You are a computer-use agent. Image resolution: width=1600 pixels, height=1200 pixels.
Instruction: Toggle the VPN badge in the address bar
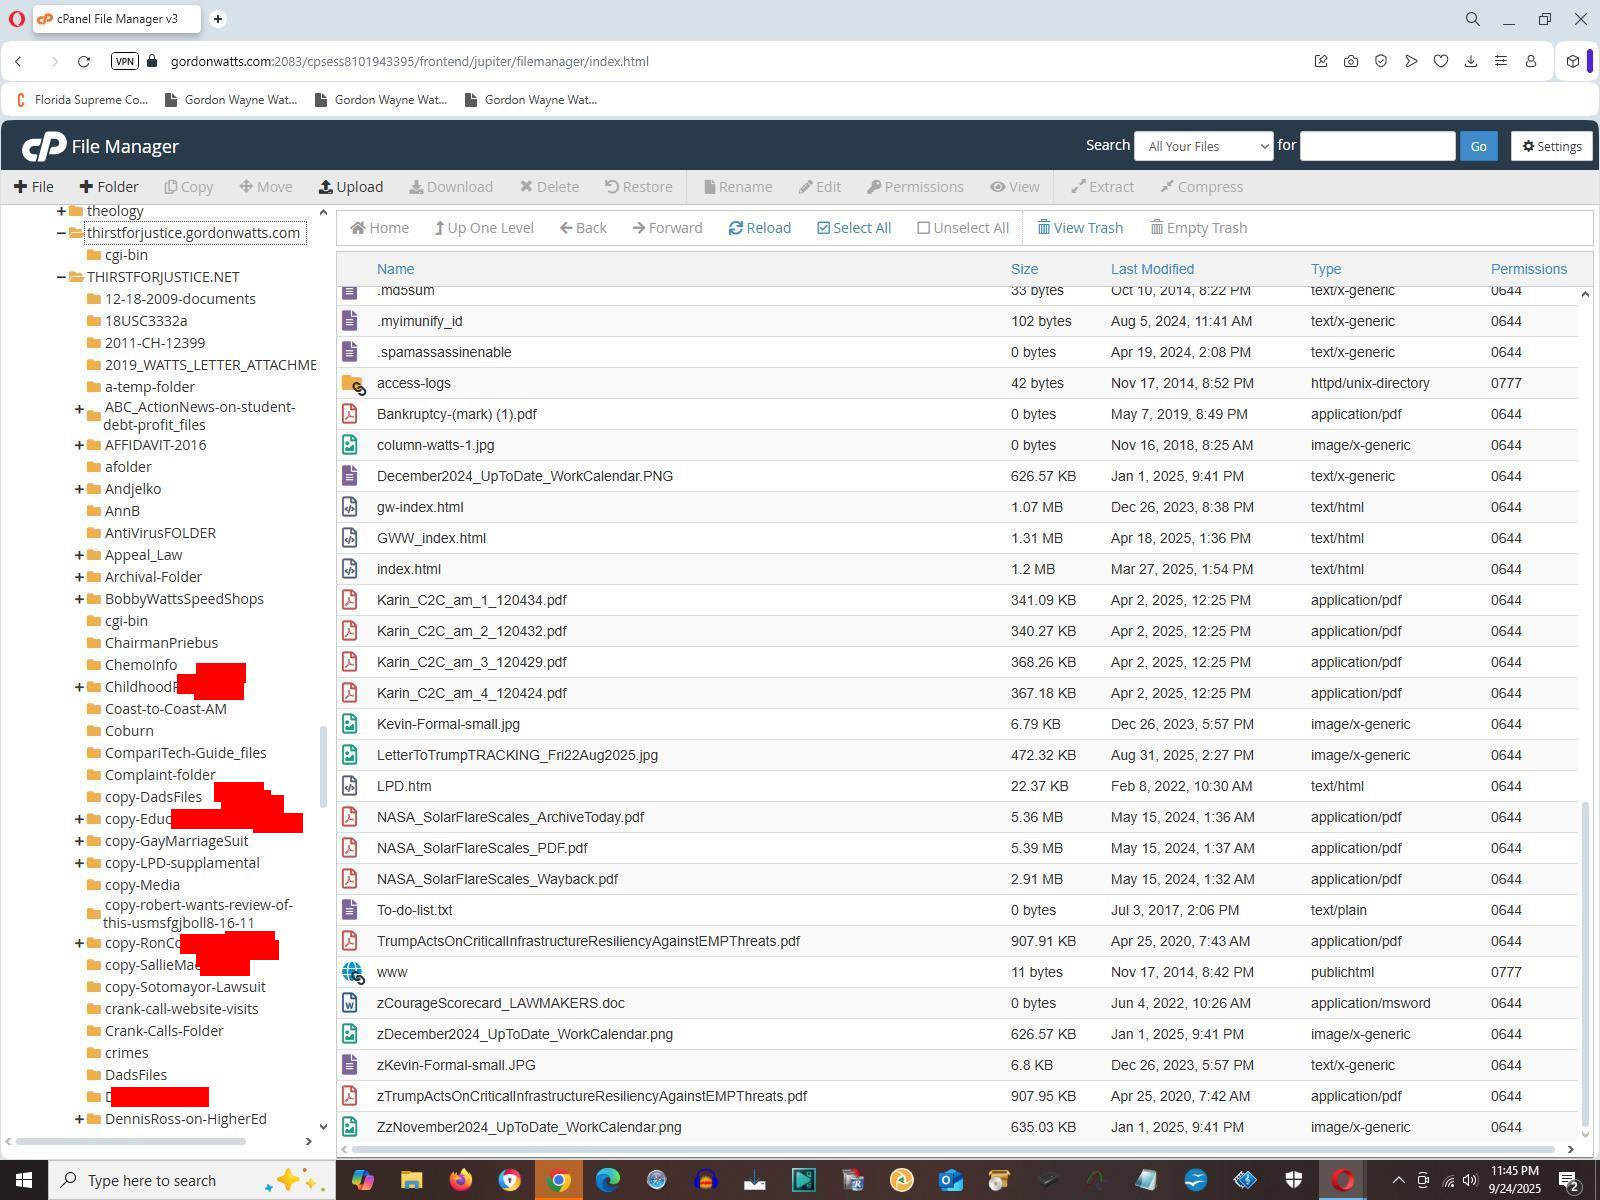pos(125,61)
